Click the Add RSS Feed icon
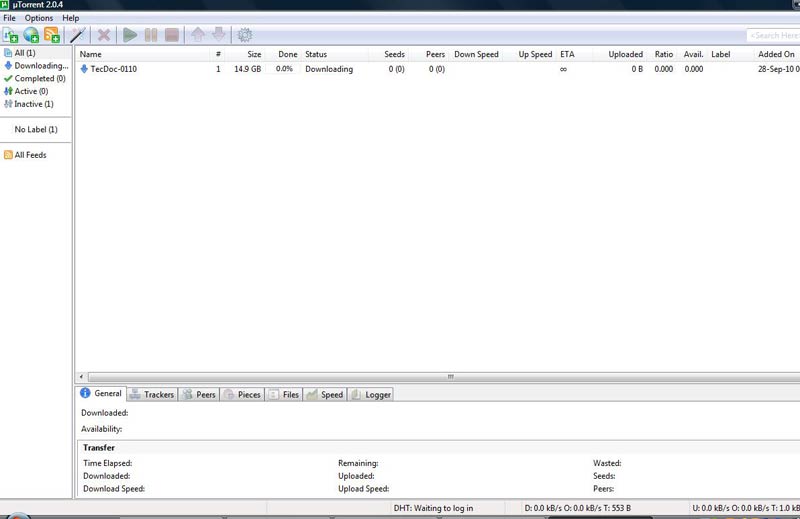This screenshot has height=519, width=800. coord(52,35)
